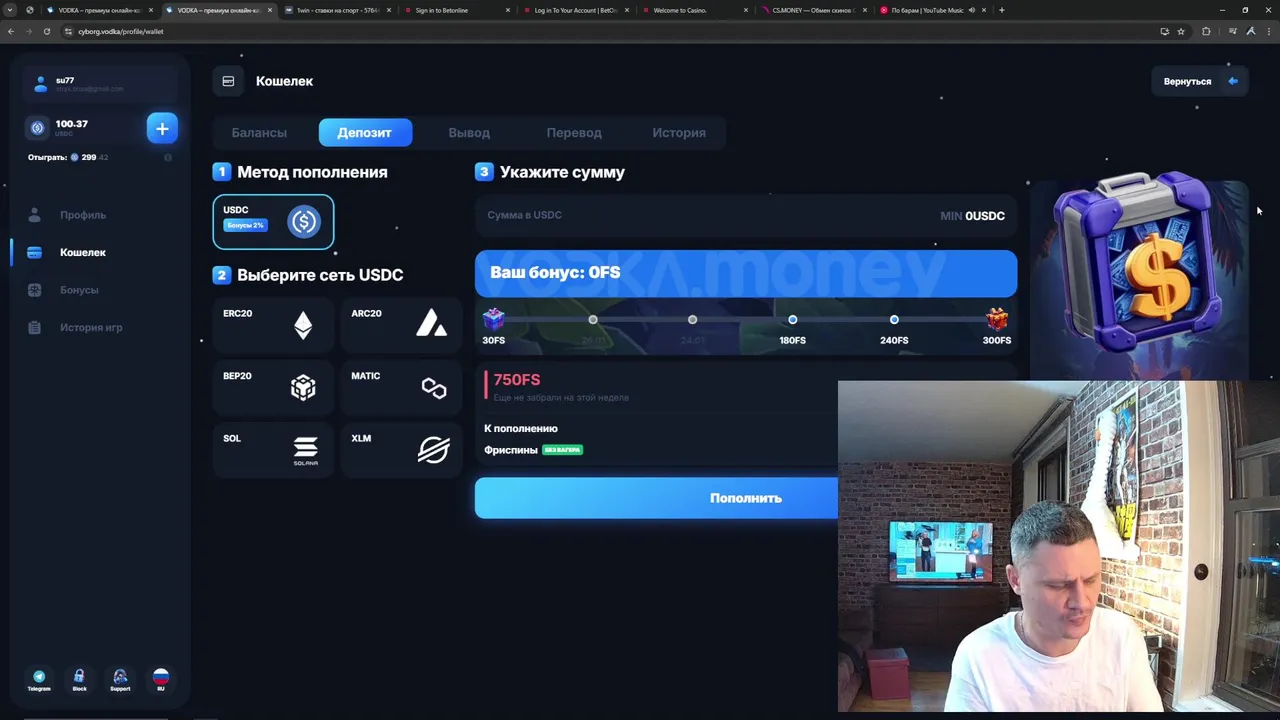The width and height of the screenshot is (1280, 720).
Task: Pick XLM Stellar network
Action: coord(401,450)
